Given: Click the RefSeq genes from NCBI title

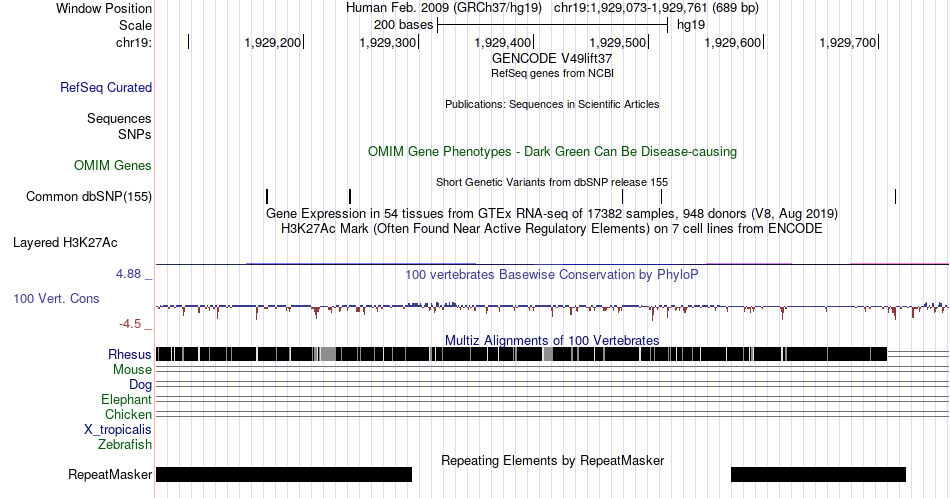Looking at the screenshot, I should pos(552,73).
